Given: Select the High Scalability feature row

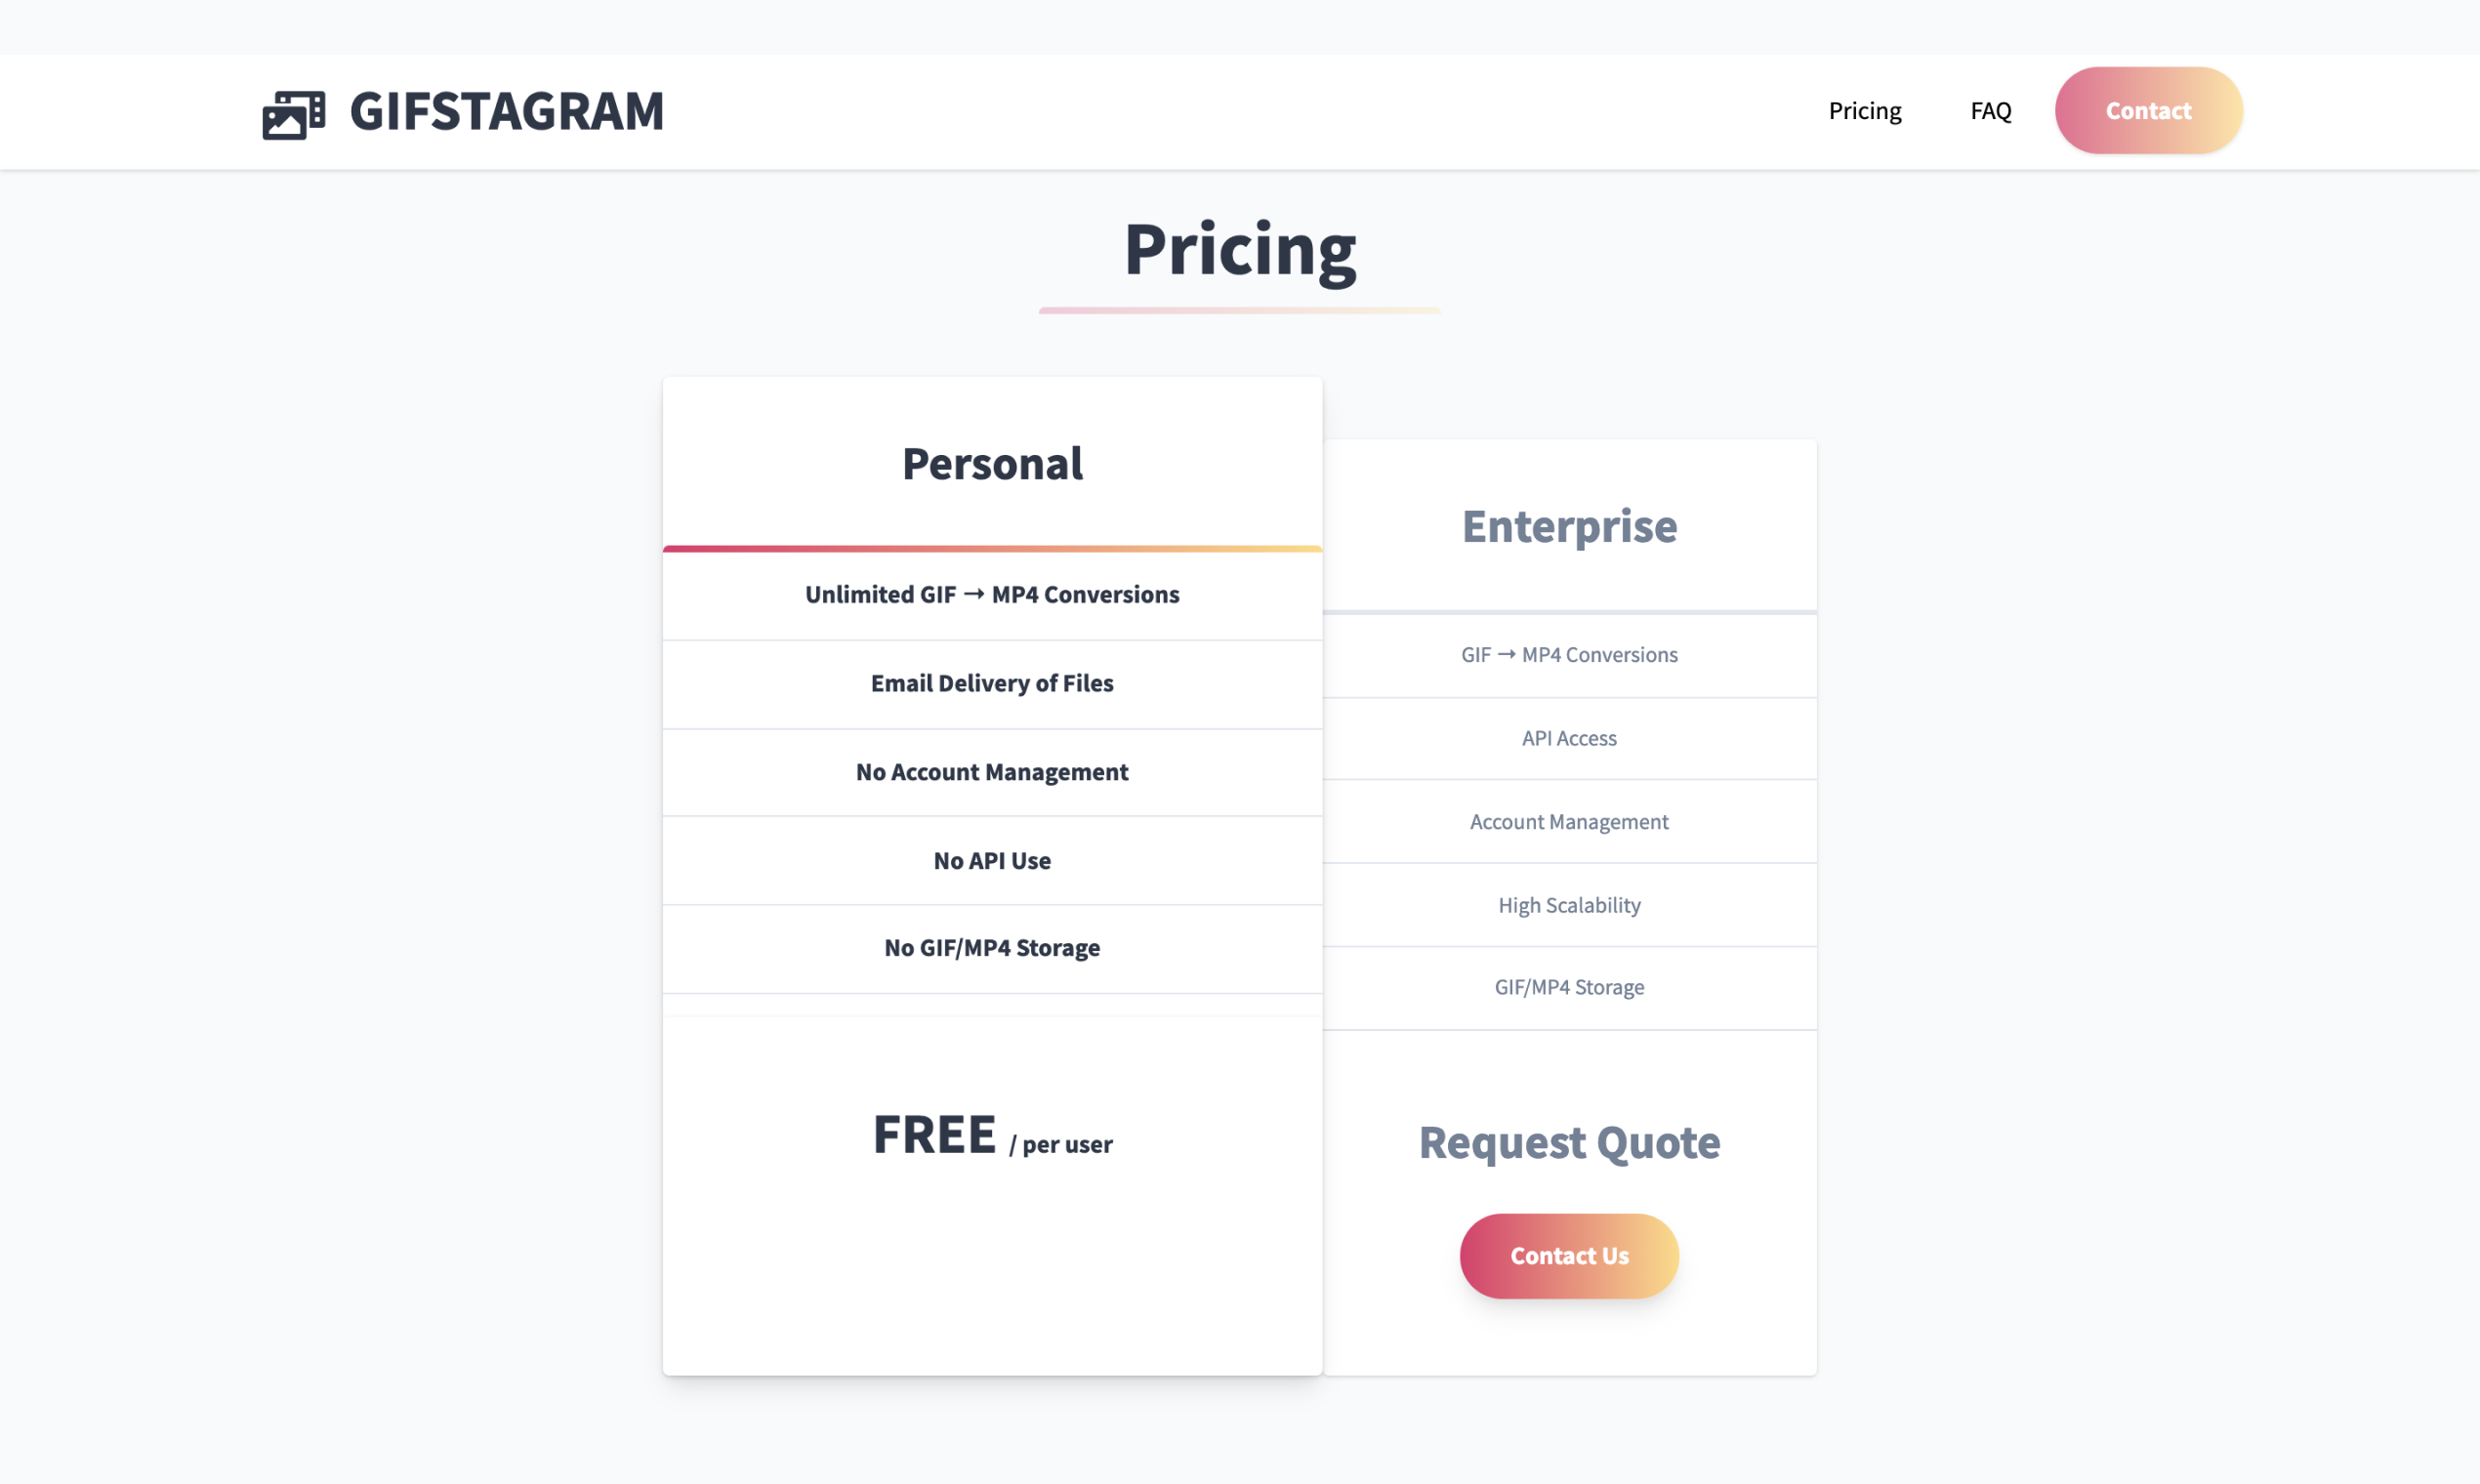Looking at the screenshot, I should point(1568,904).
